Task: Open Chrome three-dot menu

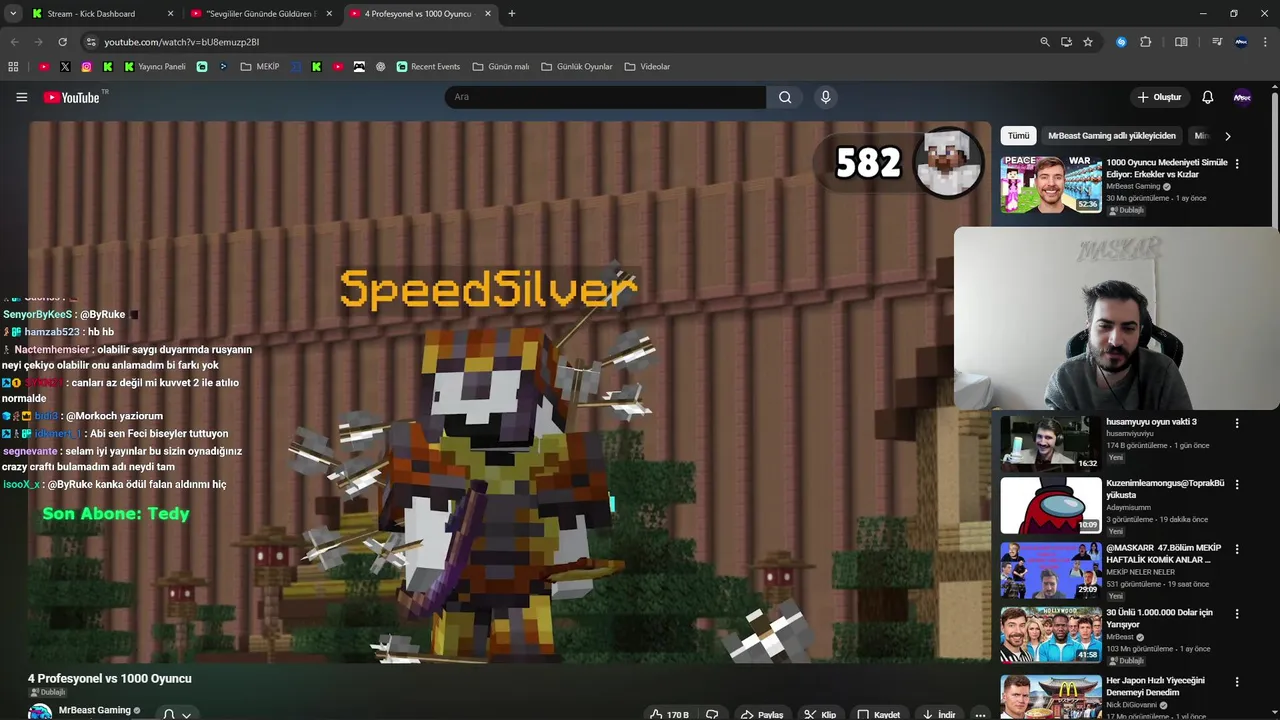Action: [x=1265, y=42]
